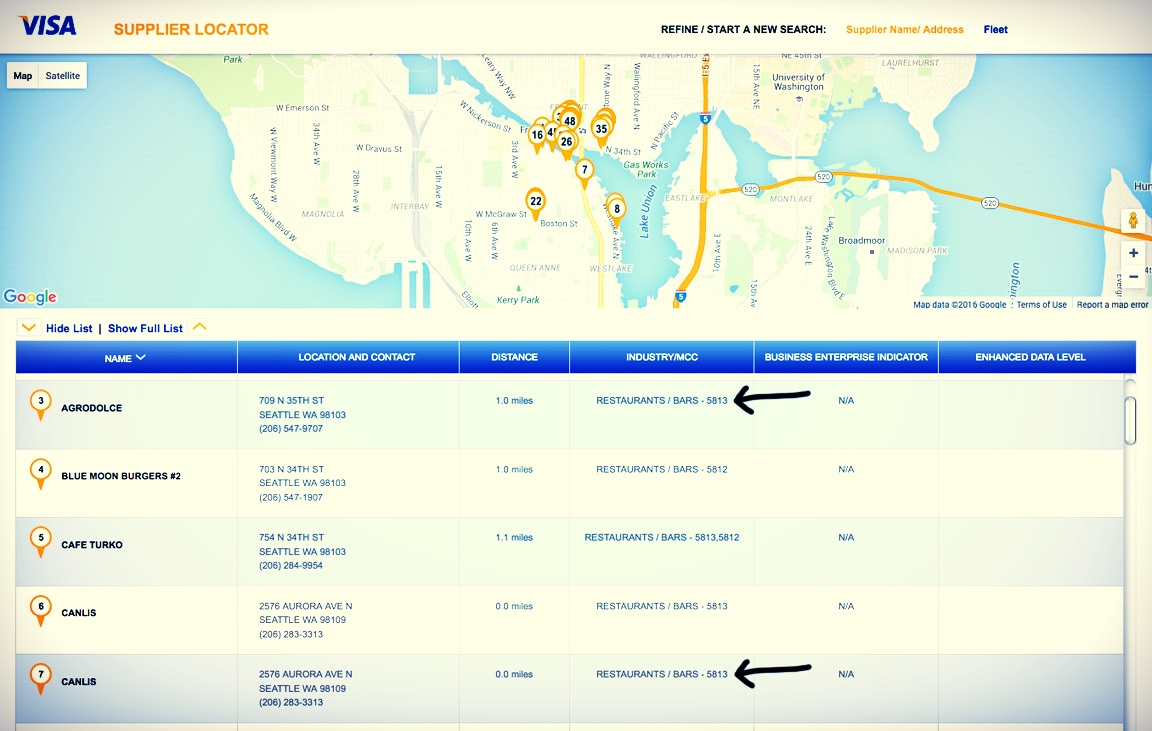The width and height of the screenshot is (1152, 731).
Task: Click map marker number 48
Action: point(569,122)
